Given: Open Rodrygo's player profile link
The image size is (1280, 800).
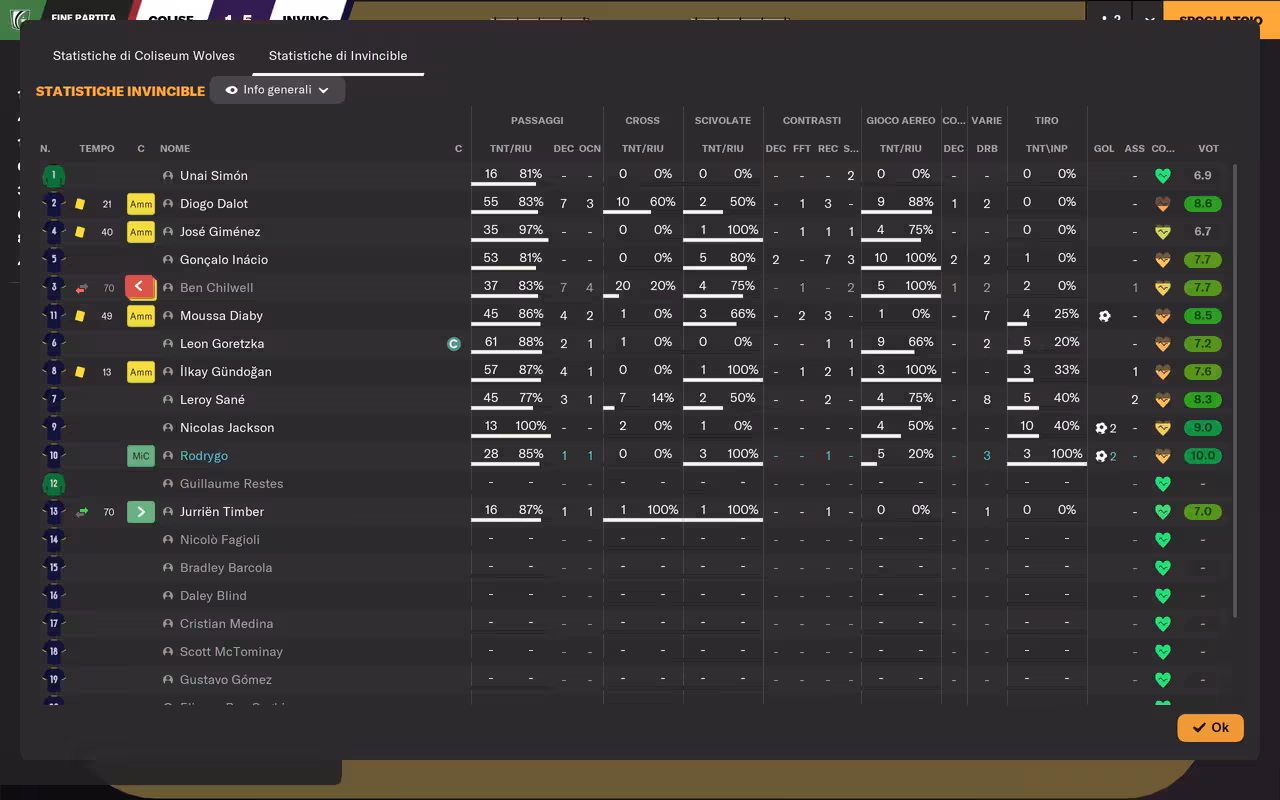Looking at the screenshot, I should coord(204,456).
